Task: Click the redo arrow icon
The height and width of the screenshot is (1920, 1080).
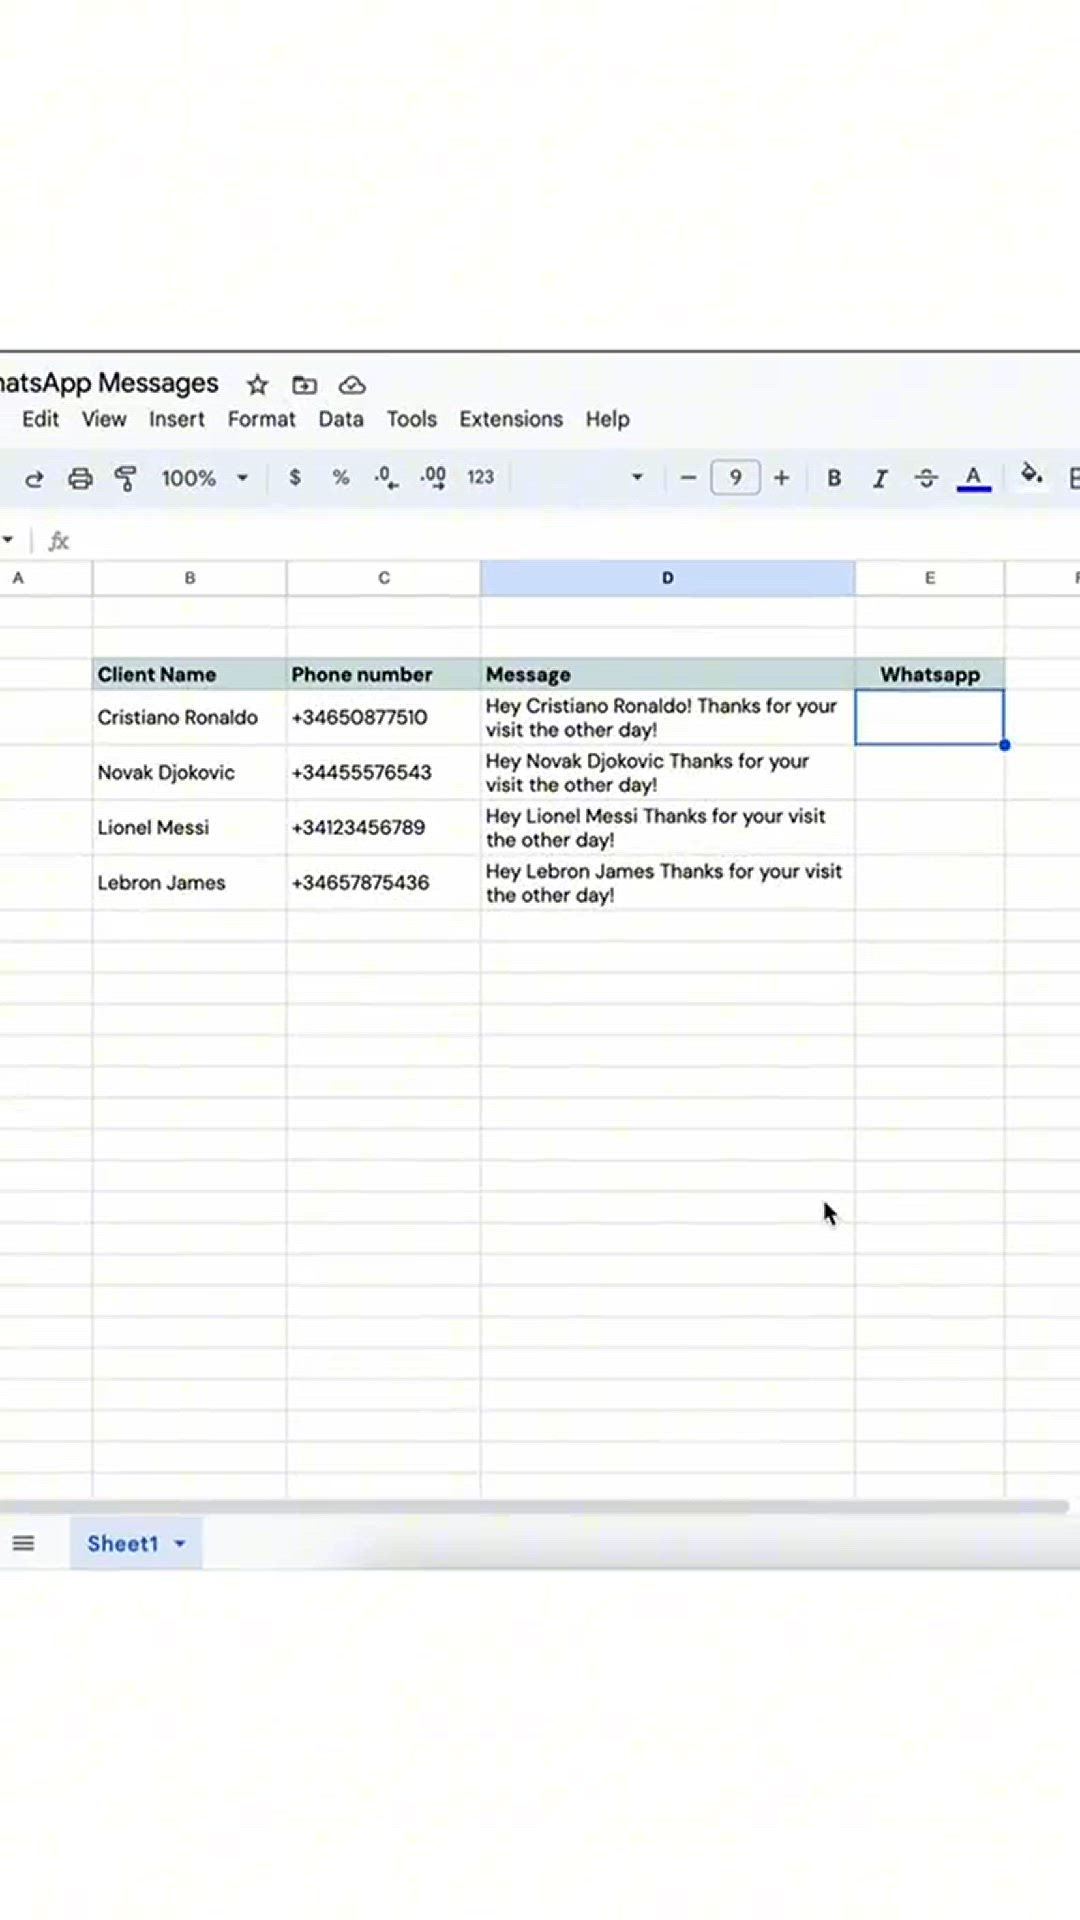Action: point(34,479)
